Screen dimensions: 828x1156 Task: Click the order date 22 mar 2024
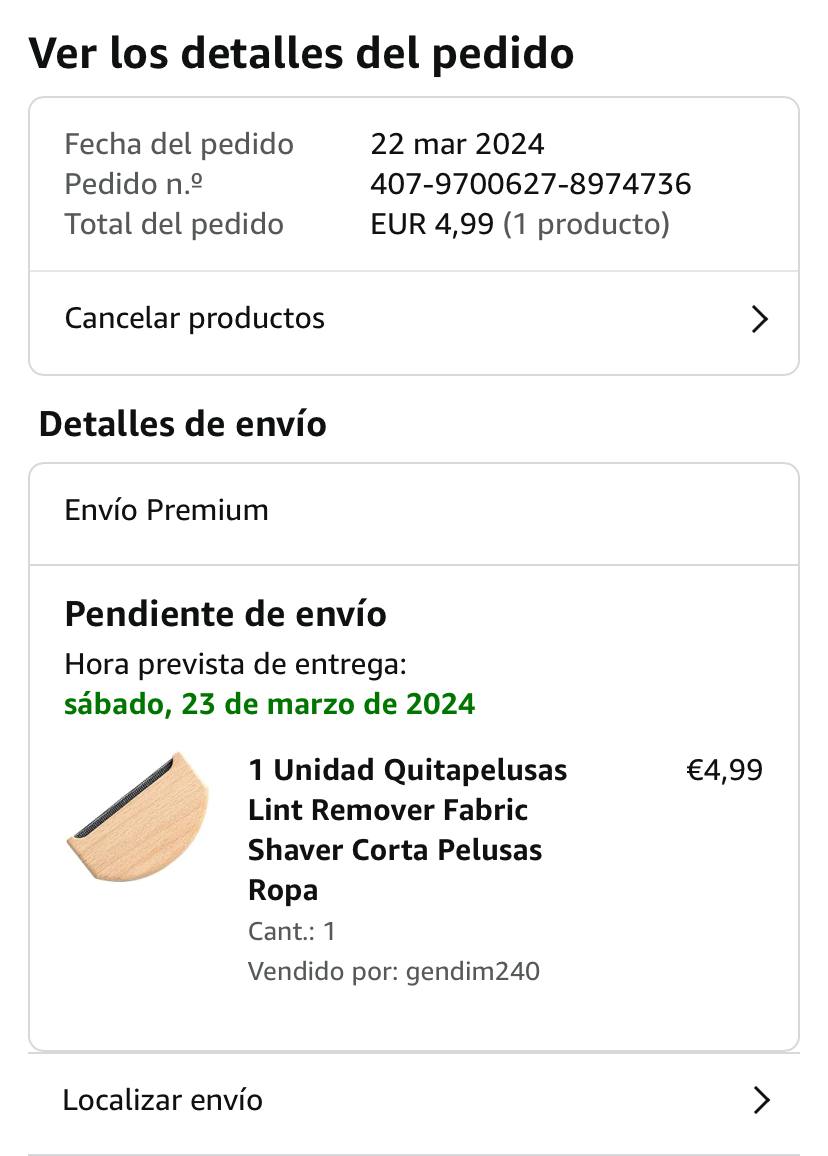(457, 144)
